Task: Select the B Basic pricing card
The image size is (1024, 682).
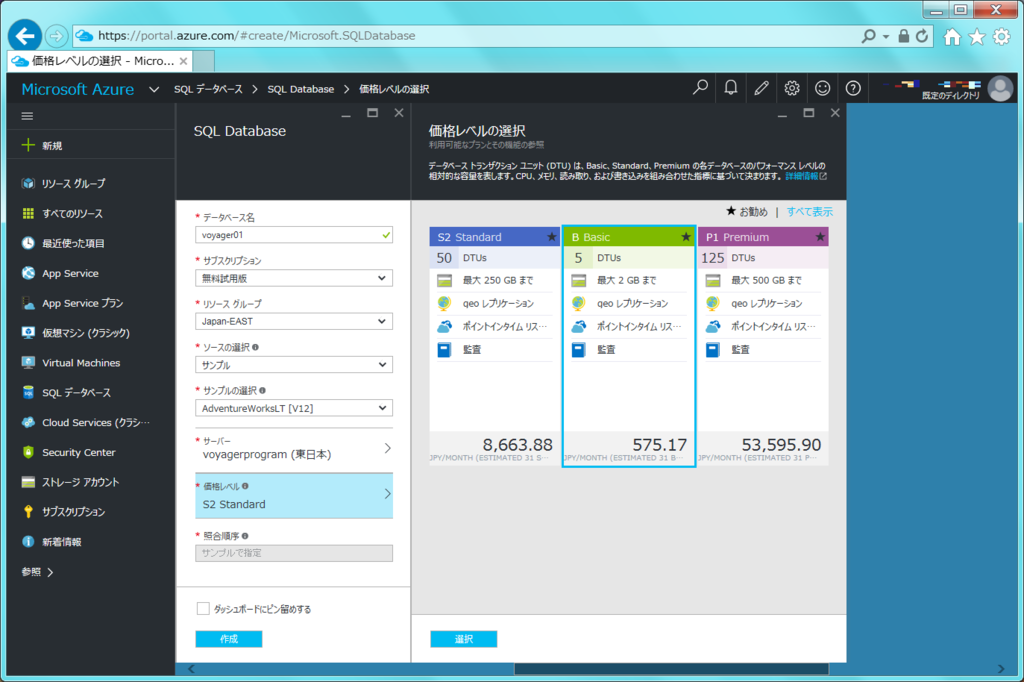Action: [629, 346]
